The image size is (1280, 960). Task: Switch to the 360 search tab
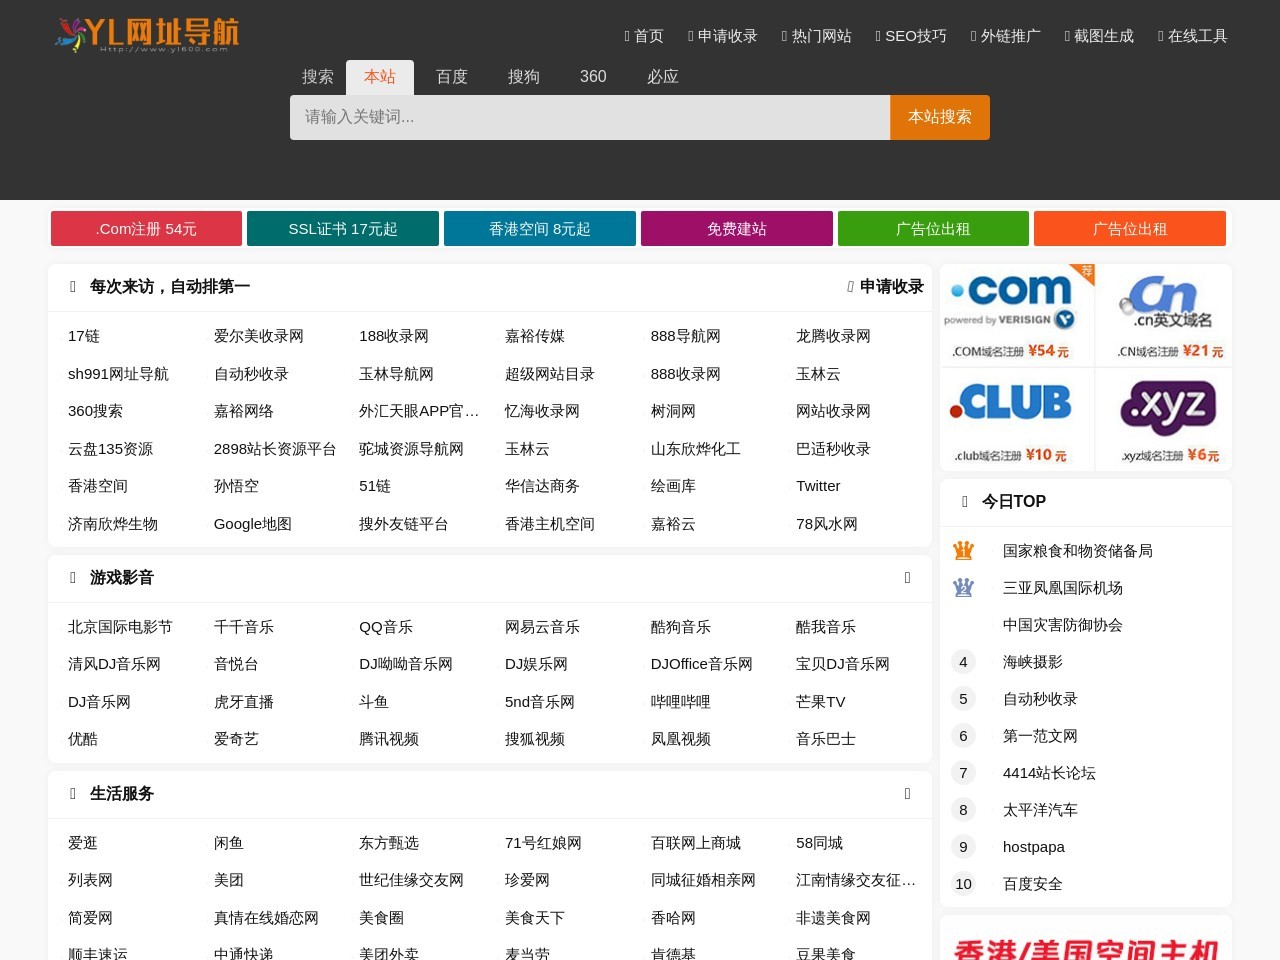point(593,77)
